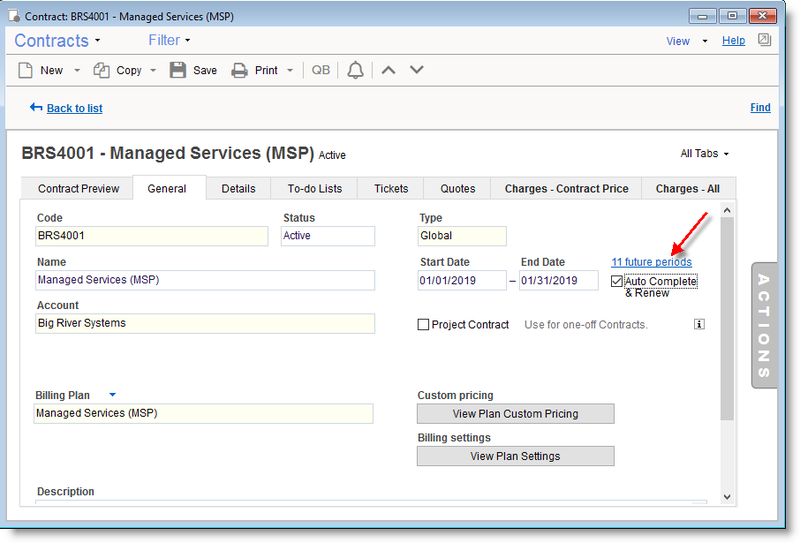Click the Print icon in toolbar
This screenshot has height=543, width=800.
click(240, 70)
